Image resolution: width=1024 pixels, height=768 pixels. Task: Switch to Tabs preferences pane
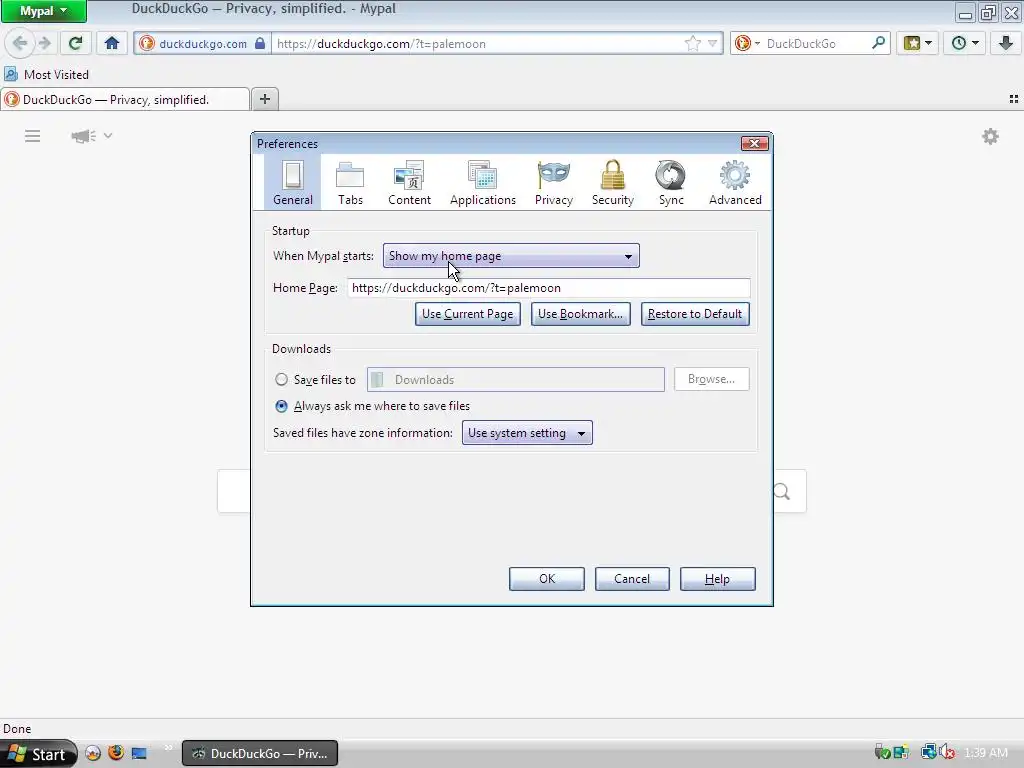[x=350, y=182]
